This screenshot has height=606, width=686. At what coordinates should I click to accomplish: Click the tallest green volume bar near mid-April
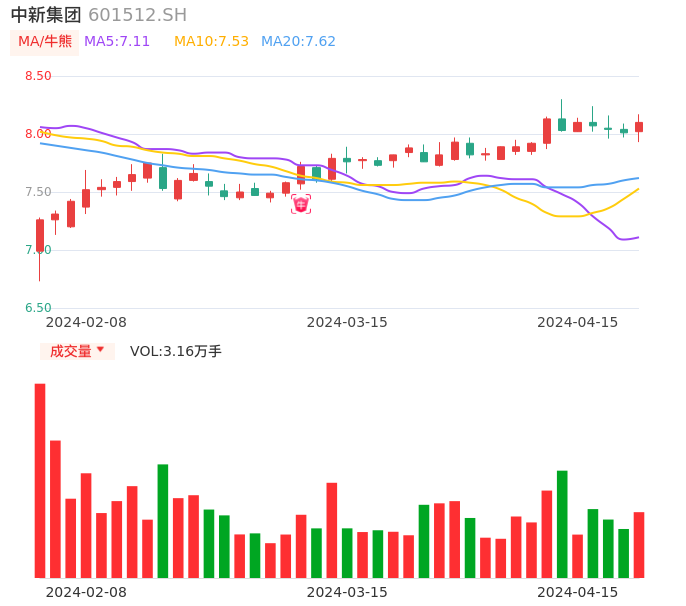coord(562,523)
